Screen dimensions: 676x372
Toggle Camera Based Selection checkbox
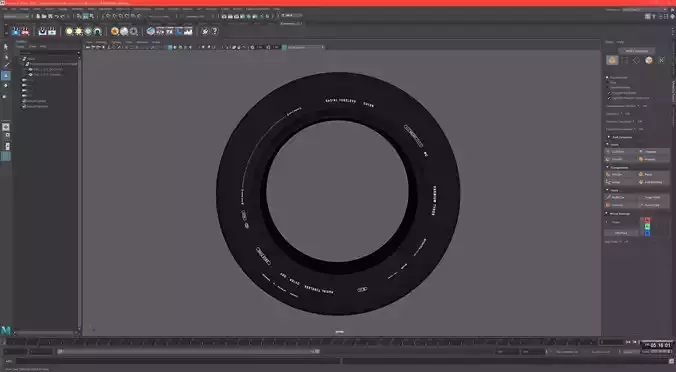tap(609, 93)
